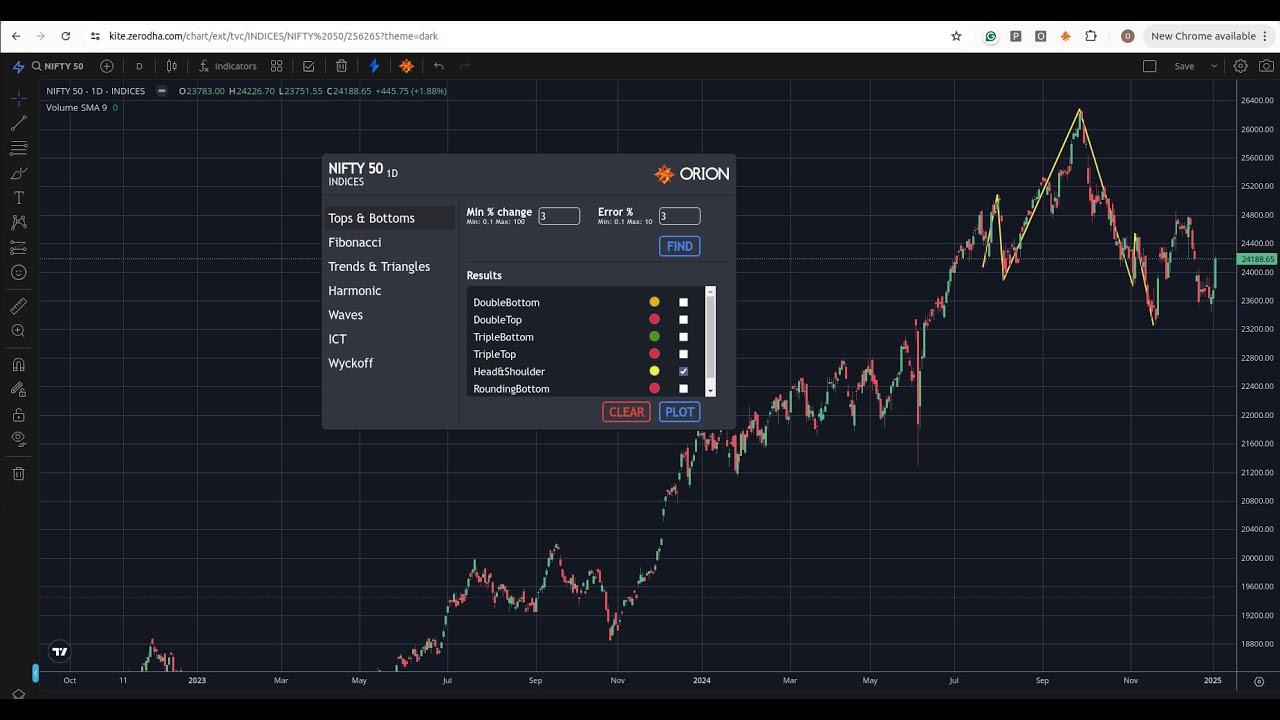Screen dimensions: 1280x720
Task: Click the compare or add symbol plus icon
Action: (107, 66)
